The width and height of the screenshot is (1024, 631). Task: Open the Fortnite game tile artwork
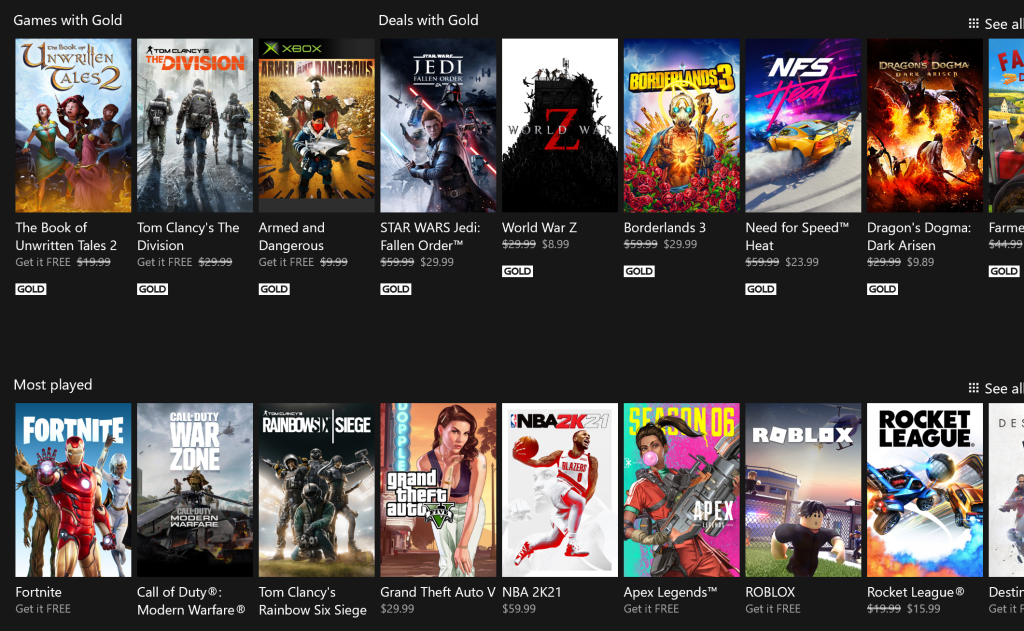73,490
